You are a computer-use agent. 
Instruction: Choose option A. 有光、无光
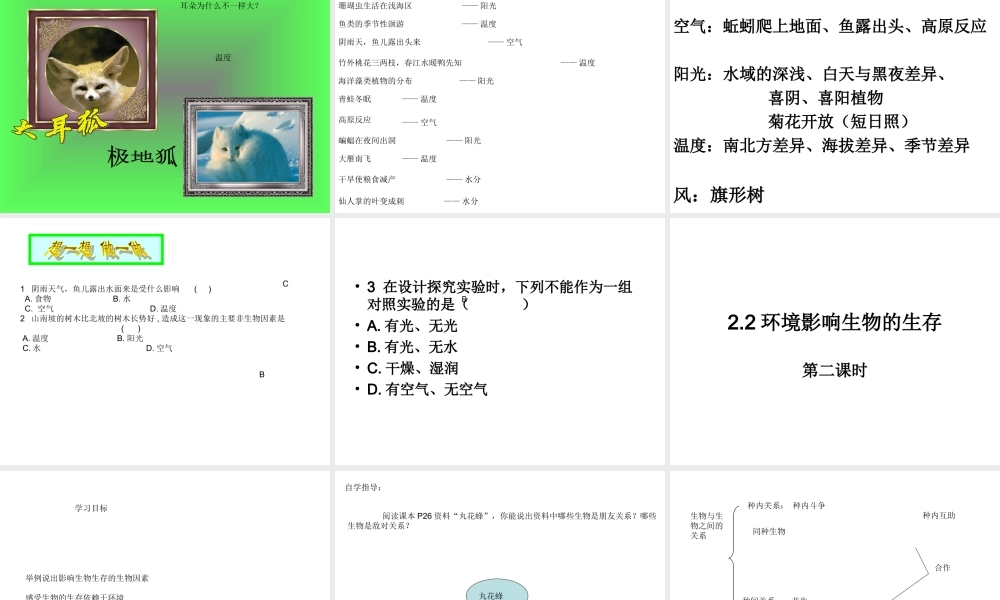point(412,326)
